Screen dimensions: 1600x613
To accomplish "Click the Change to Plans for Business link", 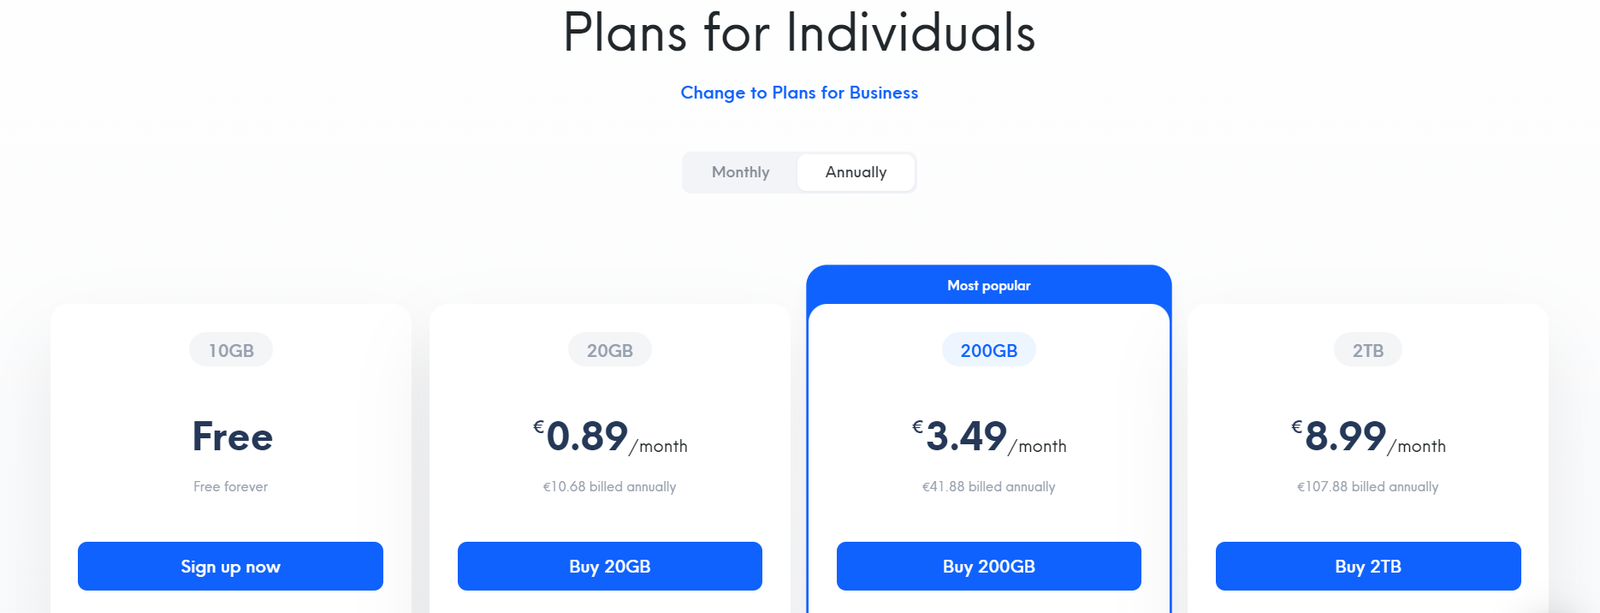I will pyautogui.click(x=799, y=93).
